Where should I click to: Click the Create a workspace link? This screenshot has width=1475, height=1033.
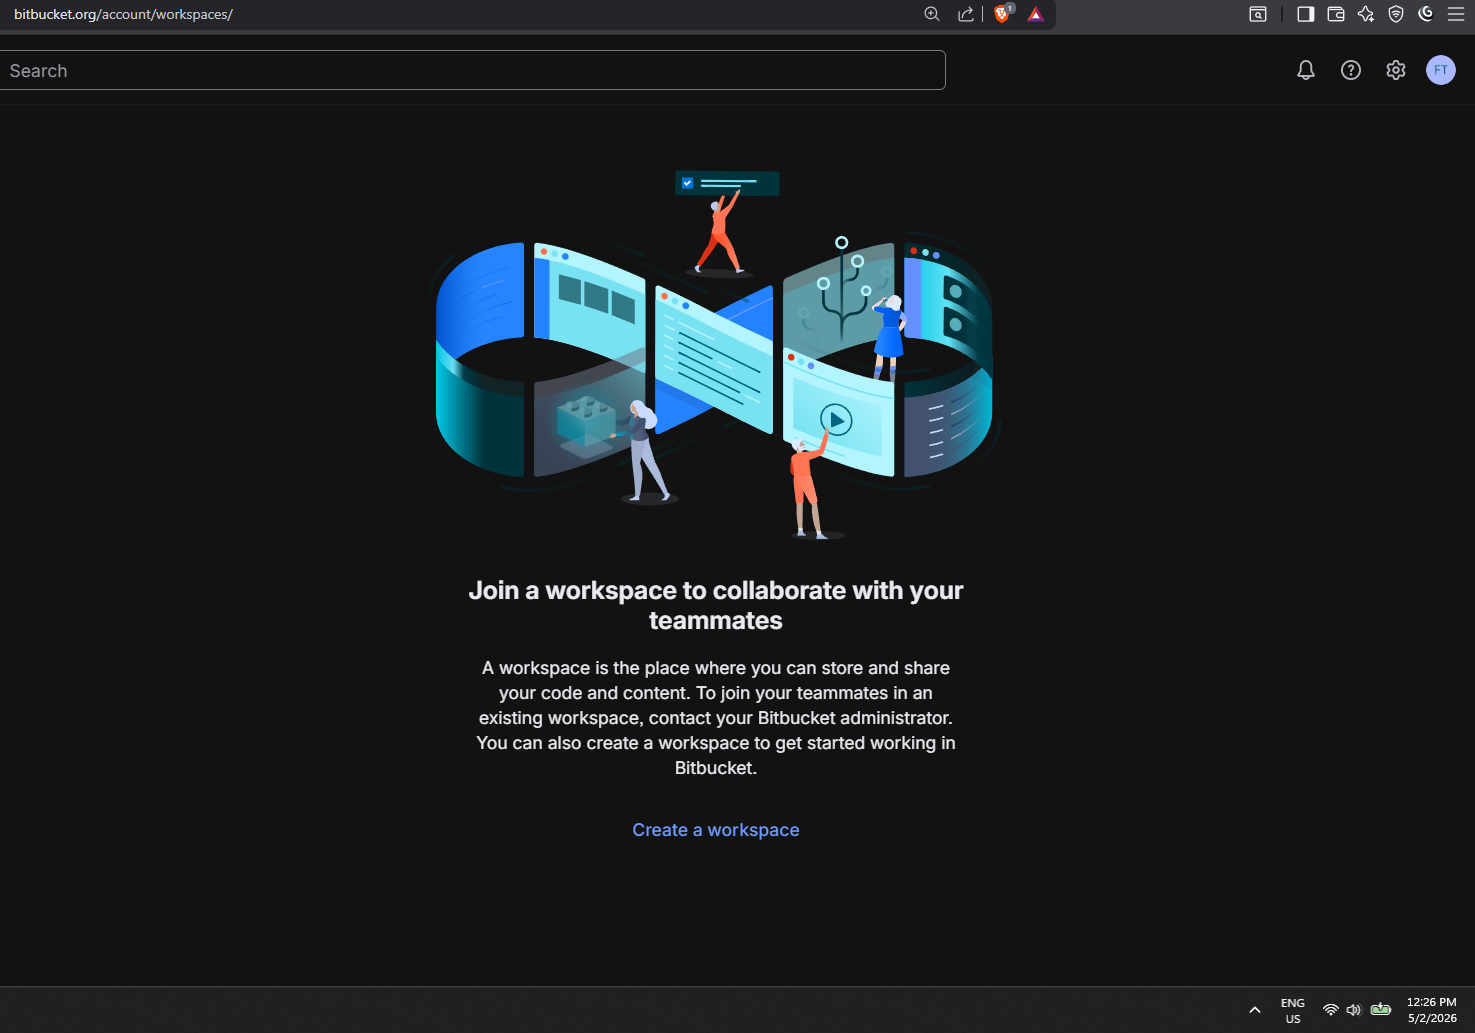[x=716, y=830]
